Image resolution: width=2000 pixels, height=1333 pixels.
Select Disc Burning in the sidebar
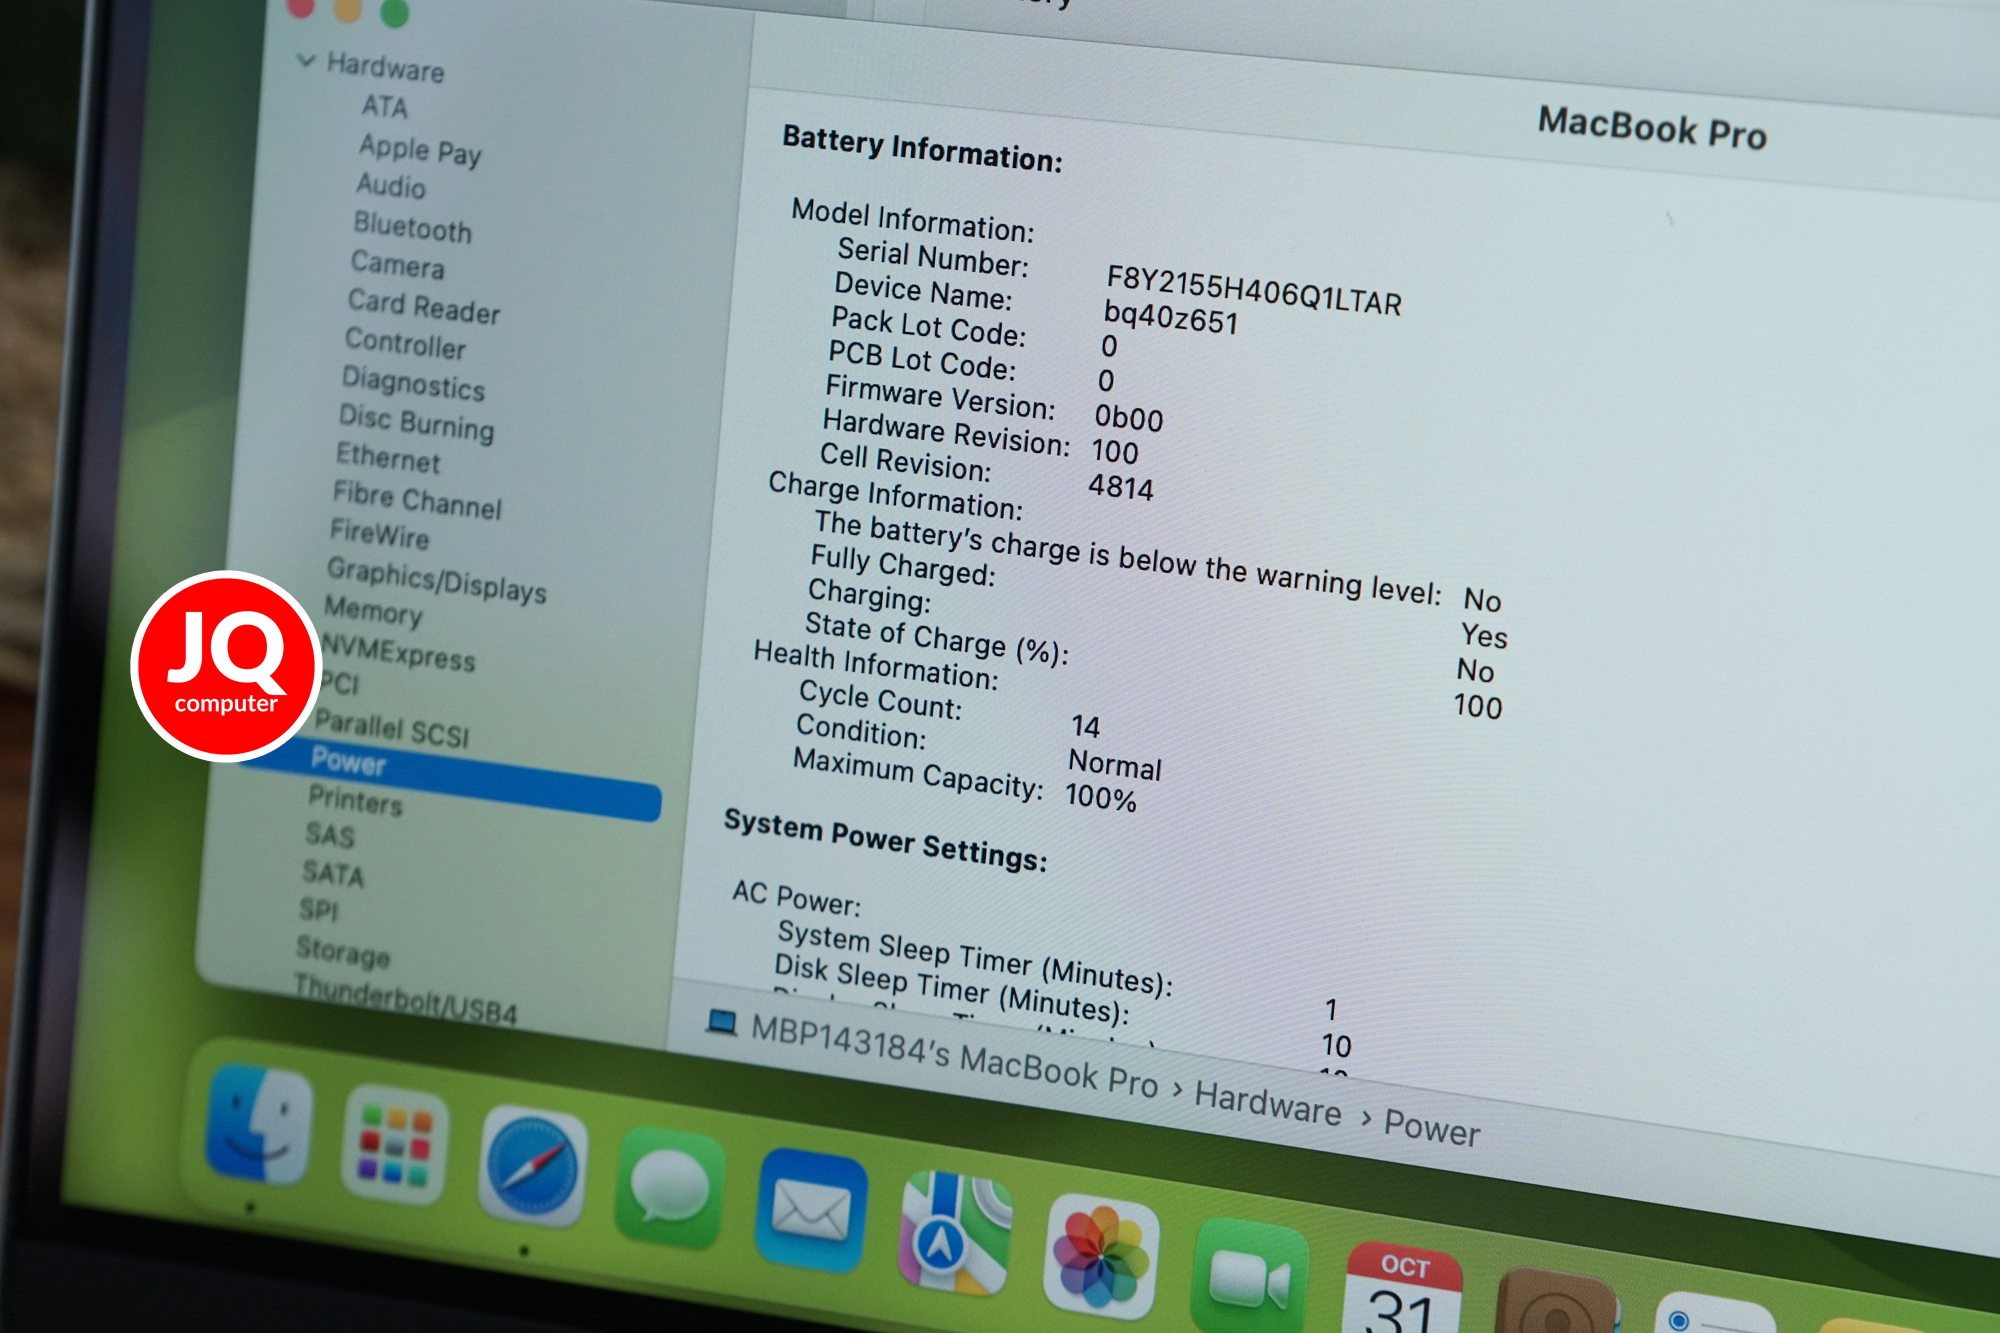pyautogui.click(x=416, y=421)
